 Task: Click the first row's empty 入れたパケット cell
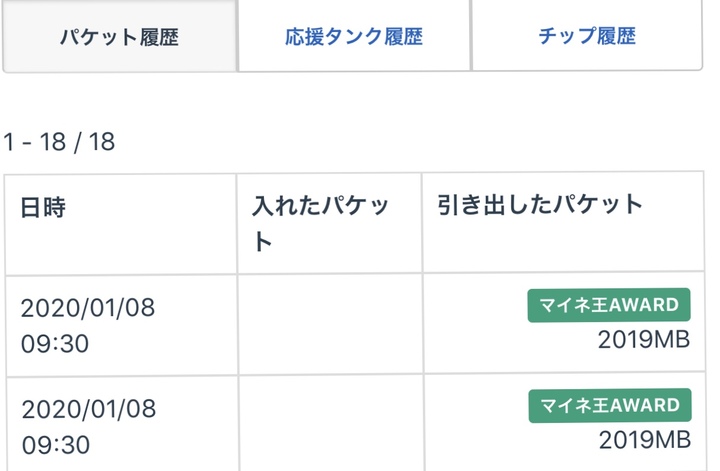[x=329, y=324]
